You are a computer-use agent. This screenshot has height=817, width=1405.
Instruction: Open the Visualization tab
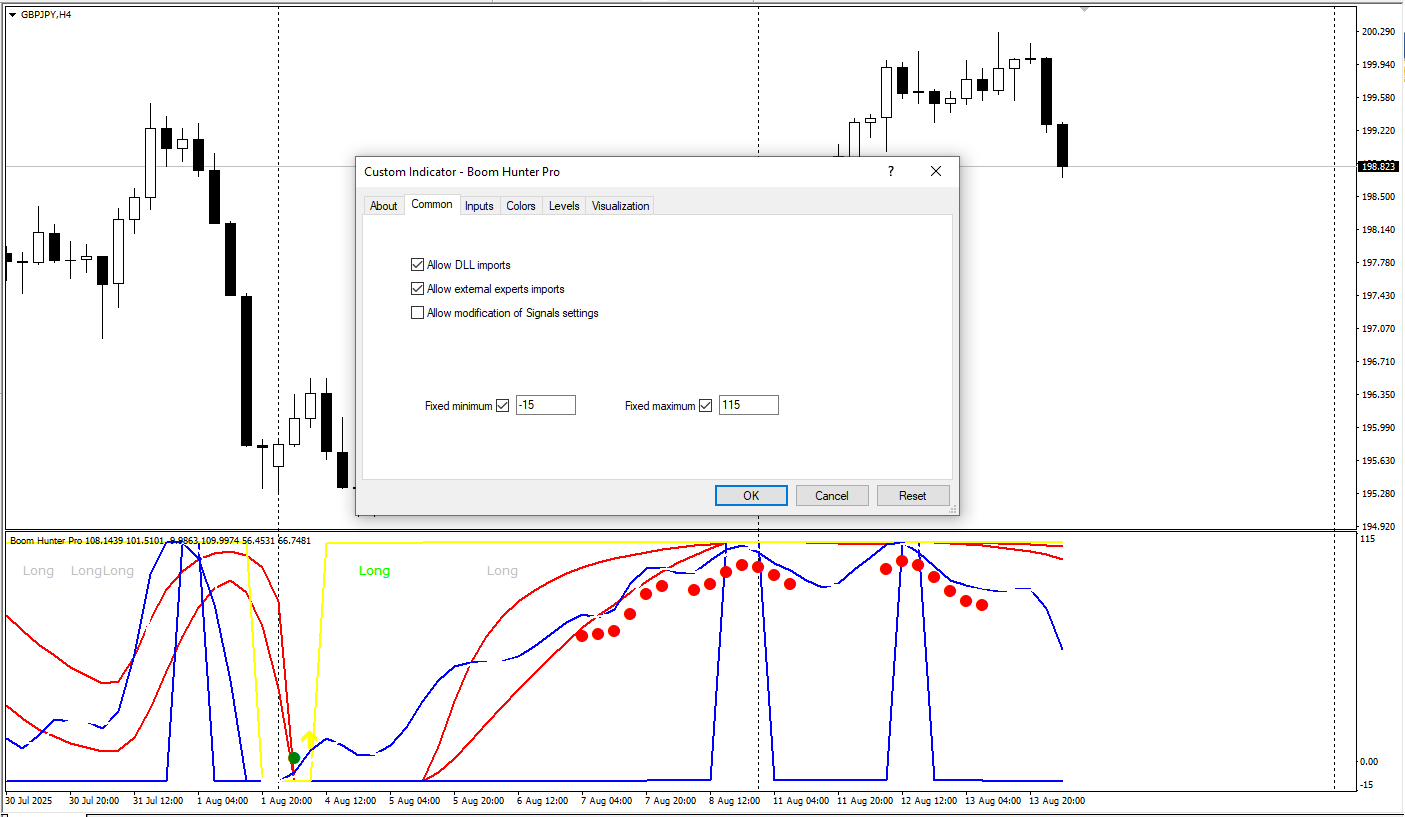[620, 206]
